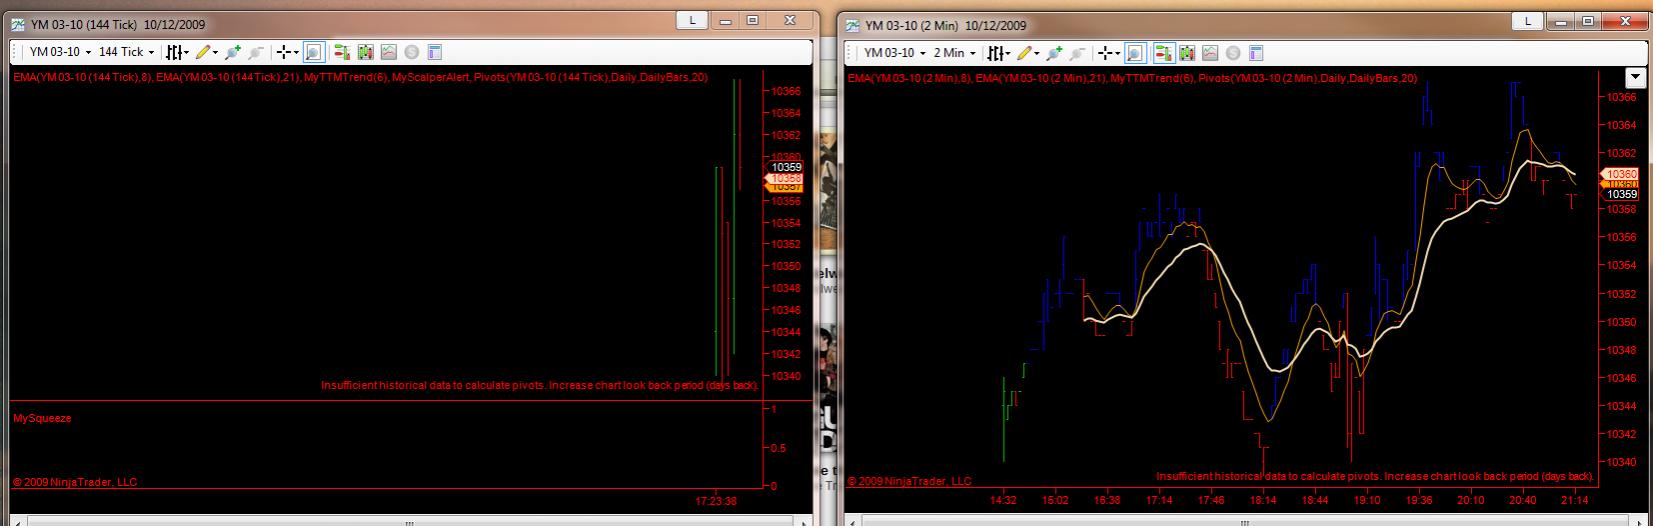Maximize the 144 Tick chart window
Viewport: 1653px width, 526px height.
753,20
